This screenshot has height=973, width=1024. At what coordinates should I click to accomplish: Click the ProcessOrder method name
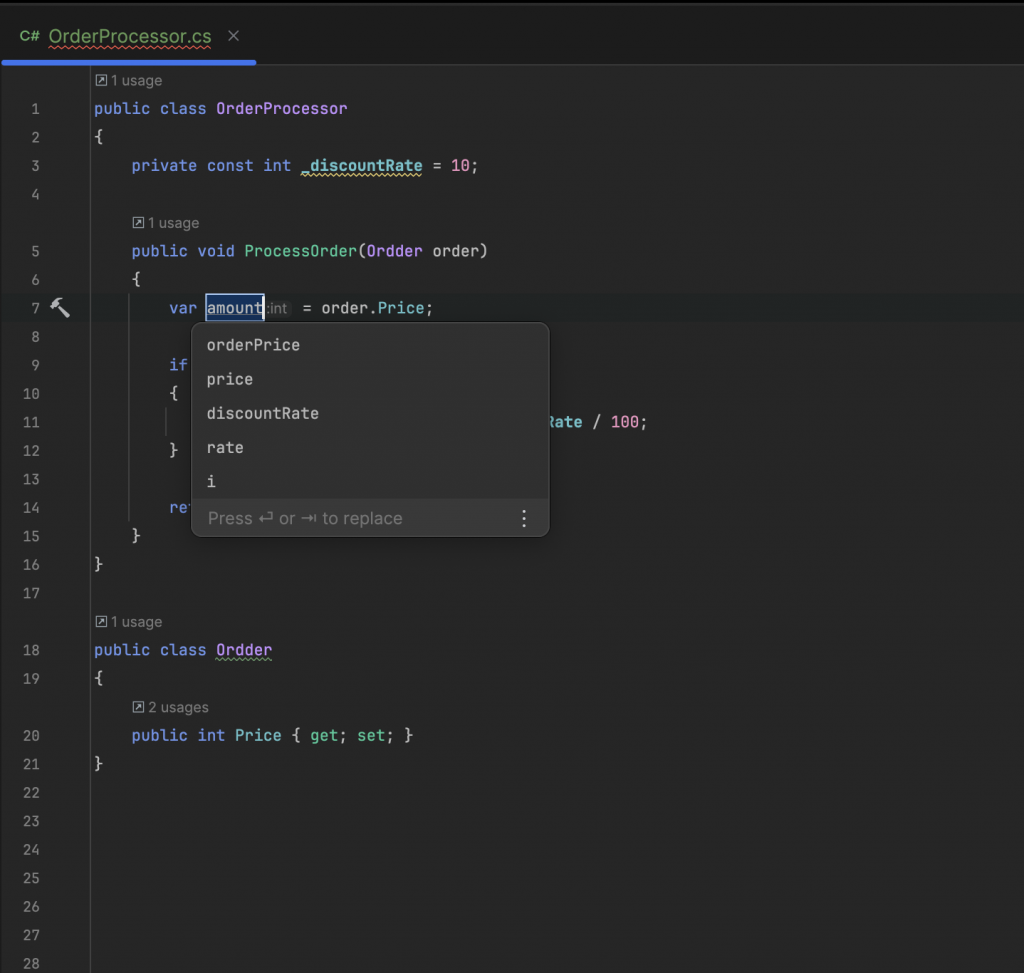300,251
